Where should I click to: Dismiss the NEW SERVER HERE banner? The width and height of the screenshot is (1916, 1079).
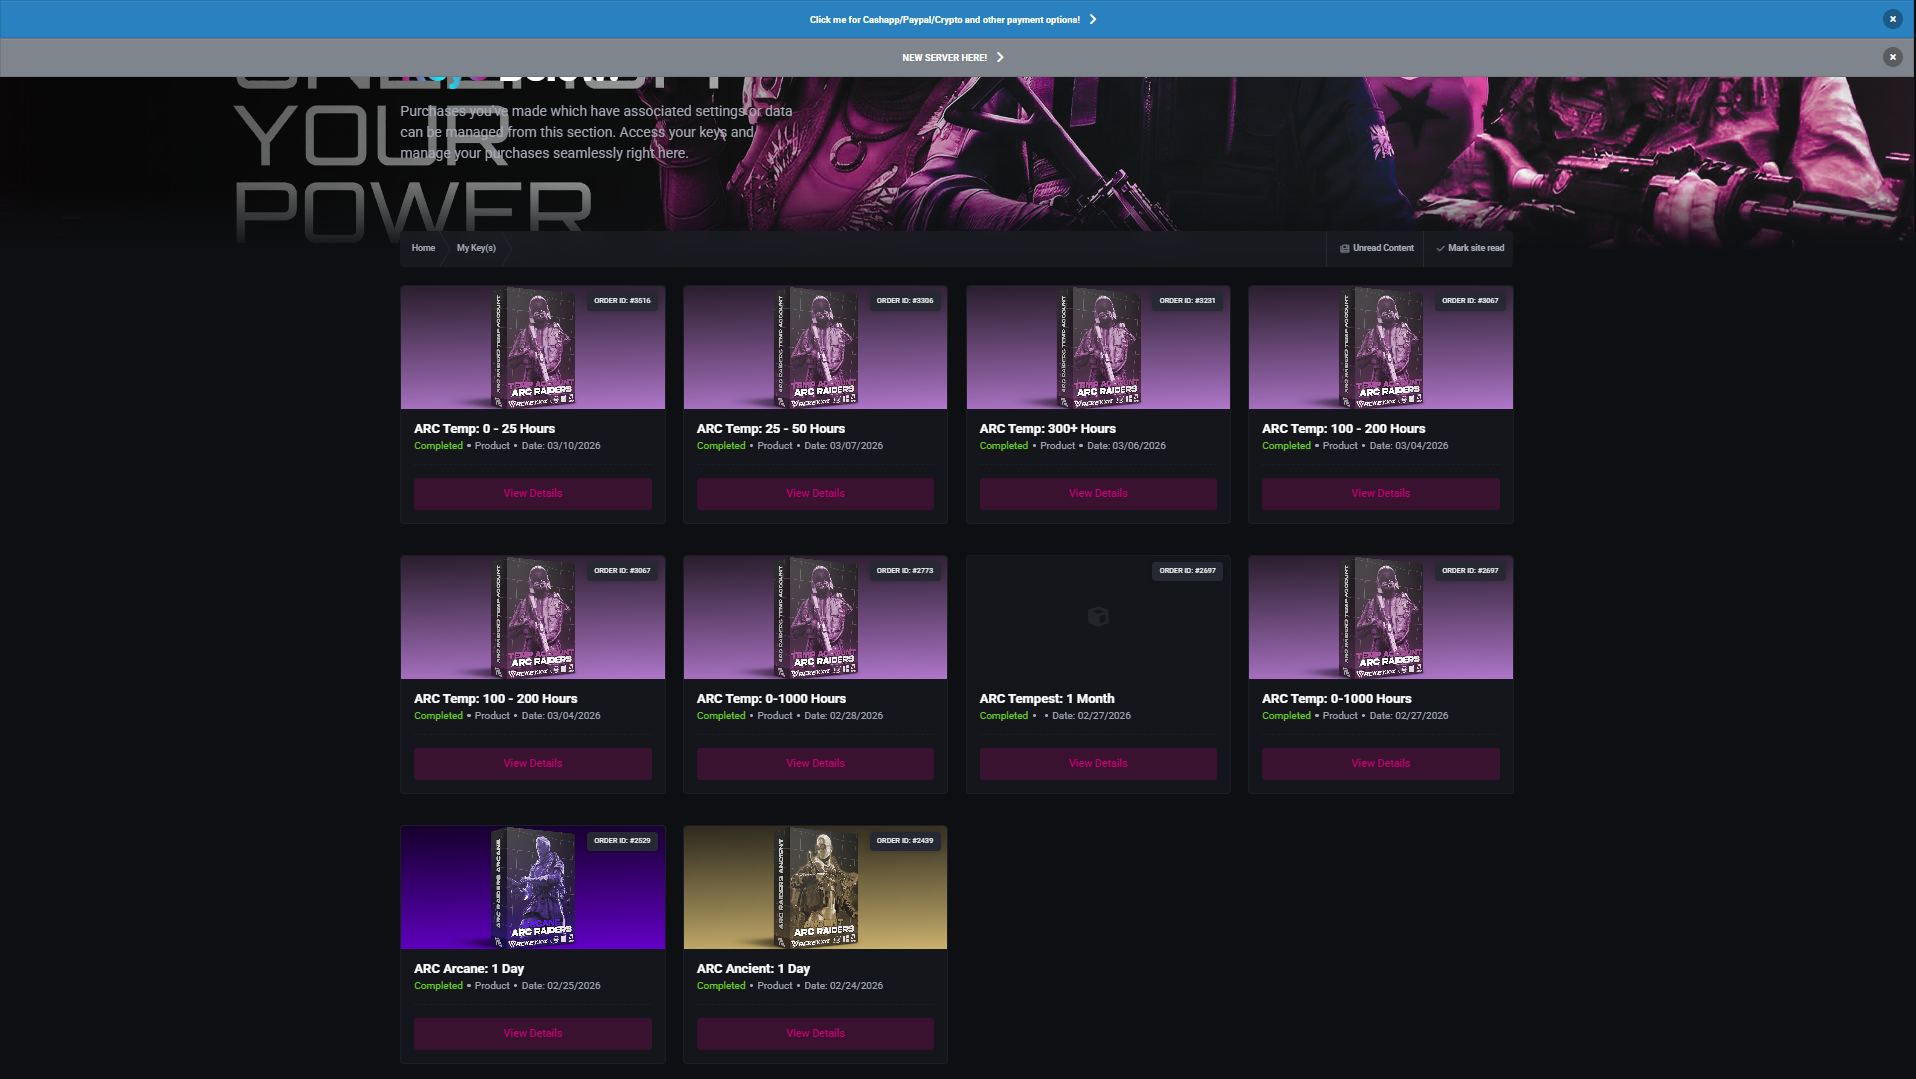pos(1892,57)
